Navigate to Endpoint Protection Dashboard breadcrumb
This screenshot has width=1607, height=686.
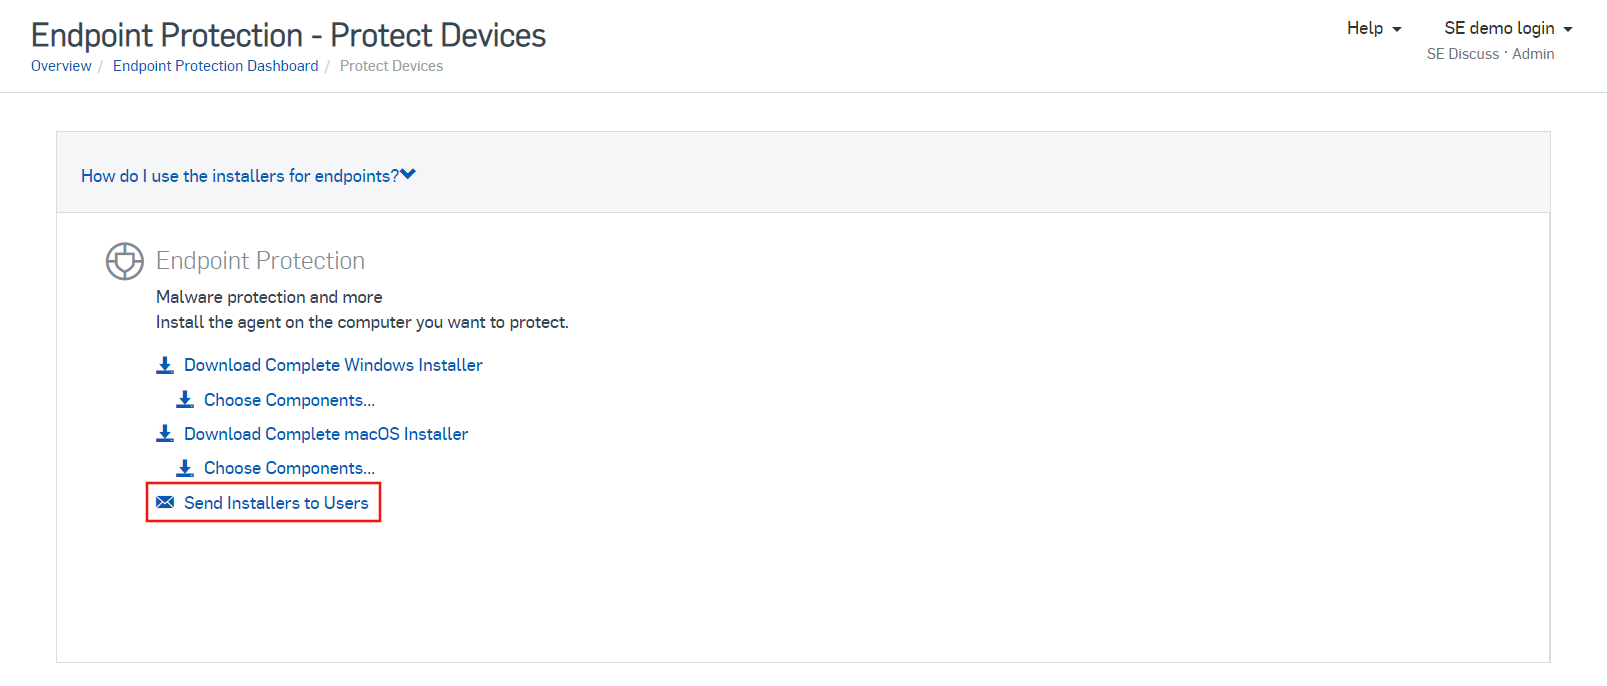[215, 66]
